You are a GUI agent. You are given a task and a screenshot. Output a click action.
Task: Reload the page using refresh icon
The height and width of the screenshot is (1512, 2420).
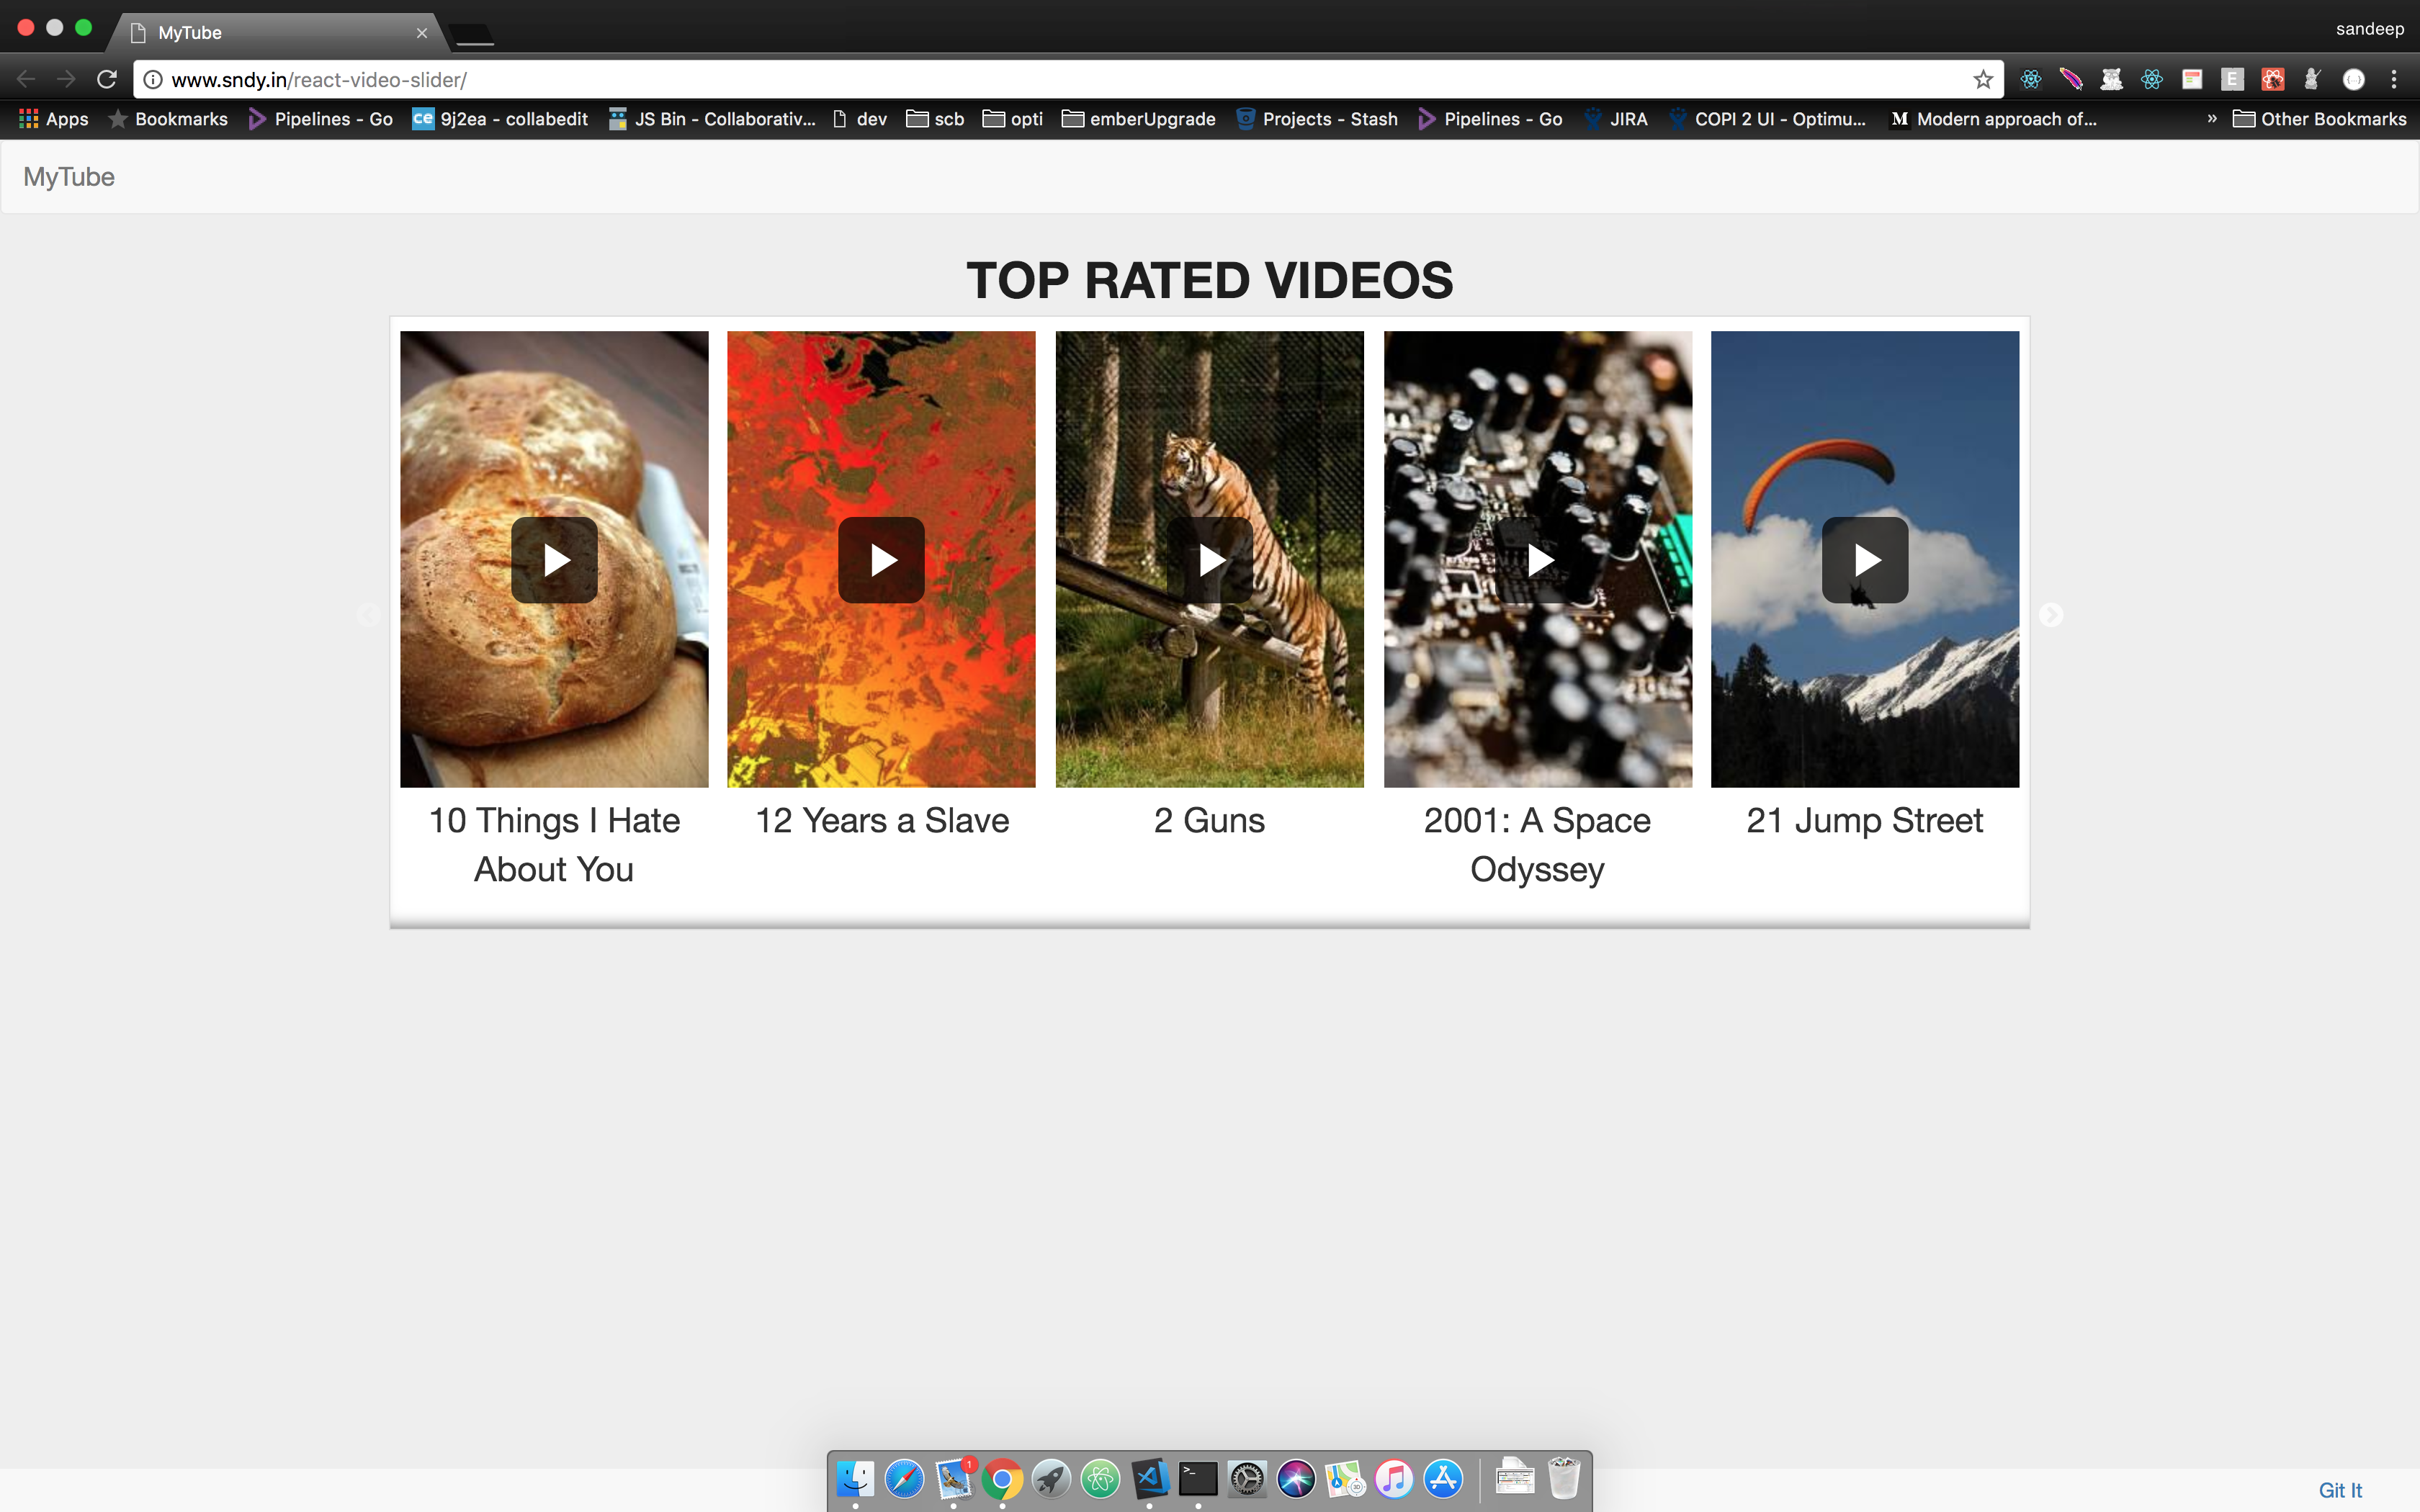(x=107, y=79)
